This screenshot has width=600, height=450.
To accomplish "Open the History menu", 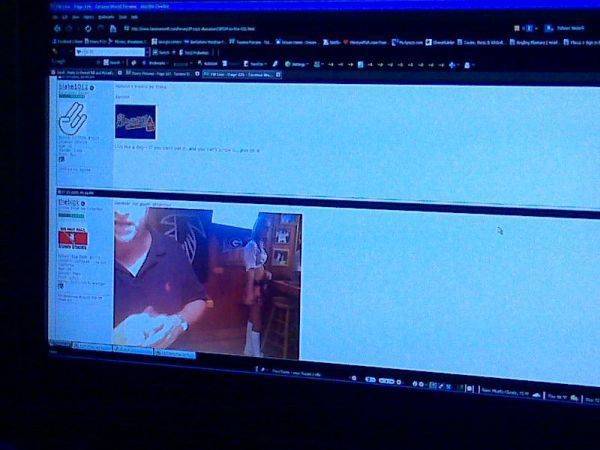I will click(88, 17).
